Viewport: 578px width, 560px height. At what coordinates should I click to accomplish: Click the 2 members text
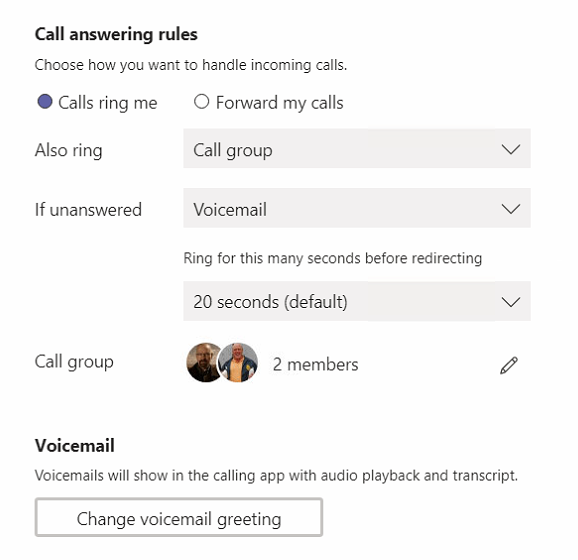[315, 365]
